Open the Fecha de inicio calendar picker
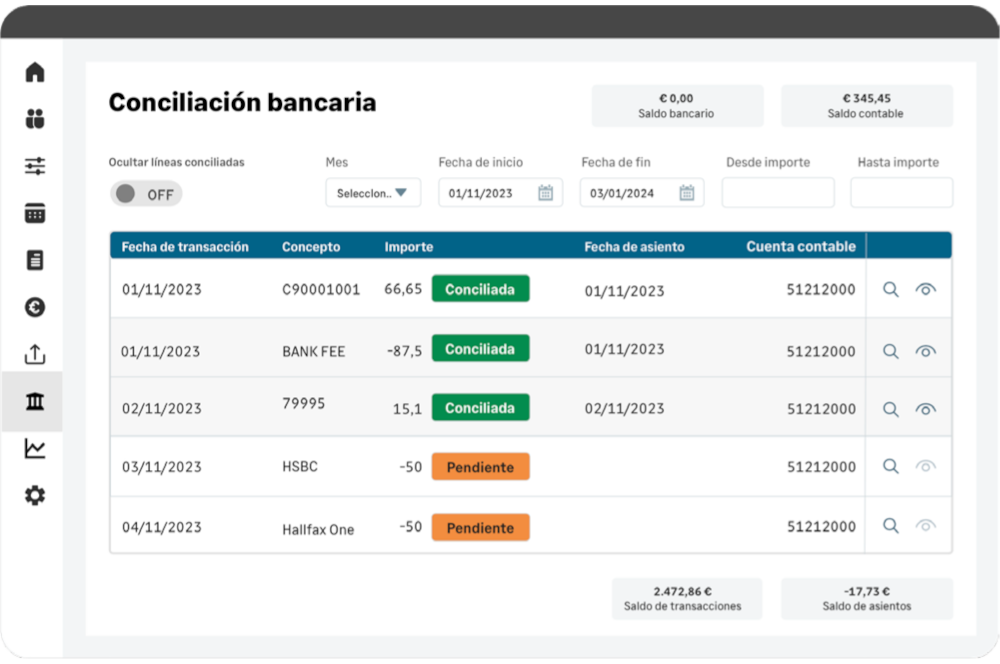The height and width of the screenshot is (664, 1000). (545, 193)
